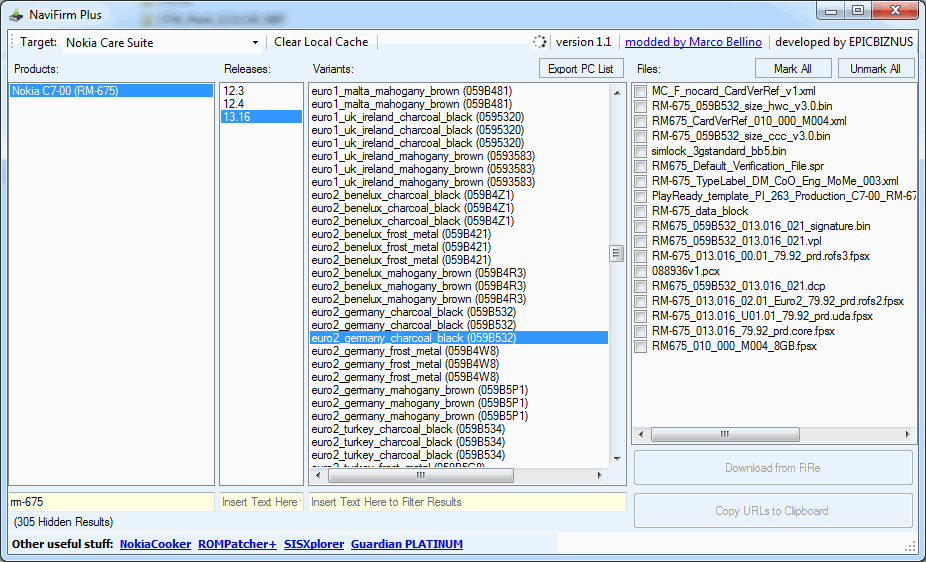Image resolution: width=926 pixels, height=562 pixels.
Task: Click the Files horizontal scrollbar thumb
Action: click(725, 434)
